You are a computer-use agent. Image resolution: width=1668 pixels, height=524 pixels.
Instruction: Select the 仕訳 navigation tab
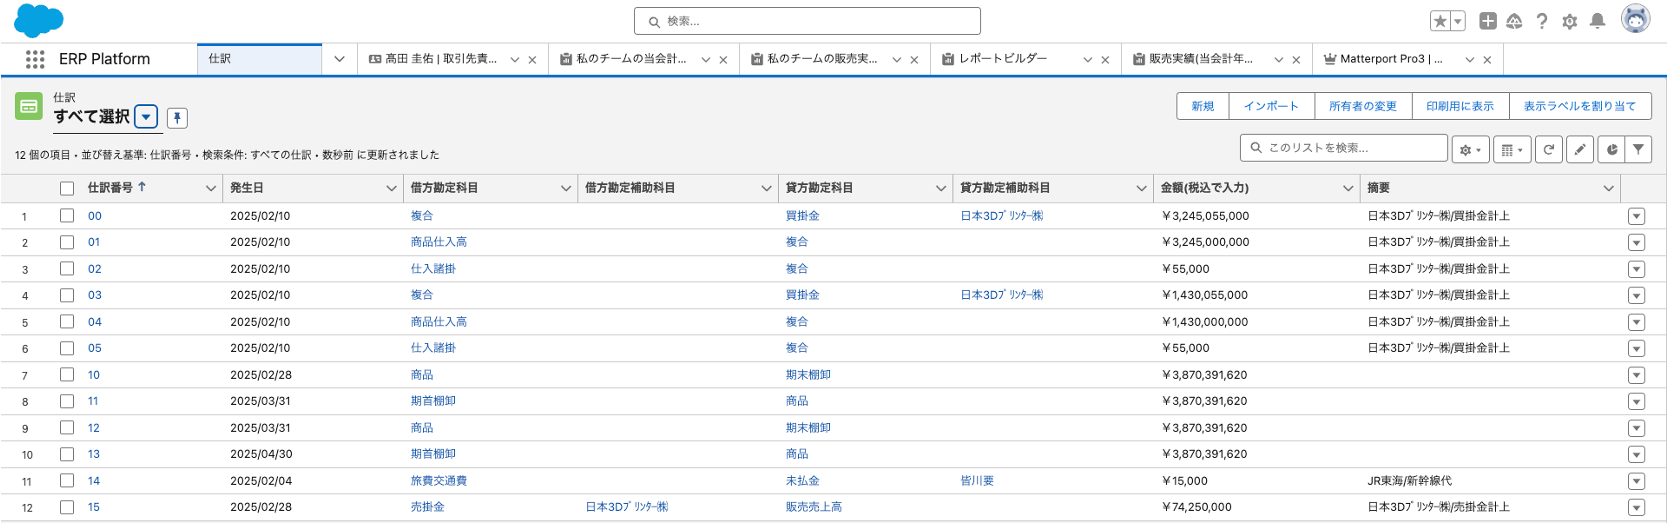[x=260, y=59]
